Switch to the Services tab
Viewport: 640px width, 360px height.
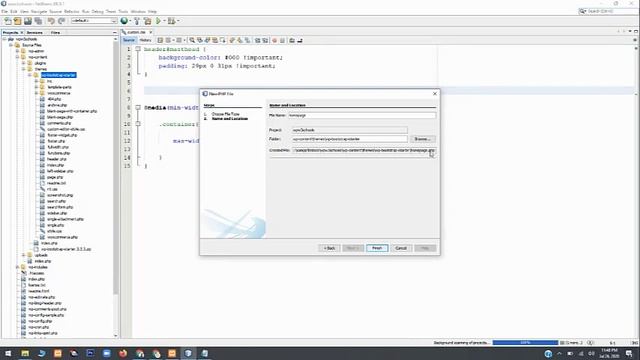pyautogui.click(x=35, y=32)
